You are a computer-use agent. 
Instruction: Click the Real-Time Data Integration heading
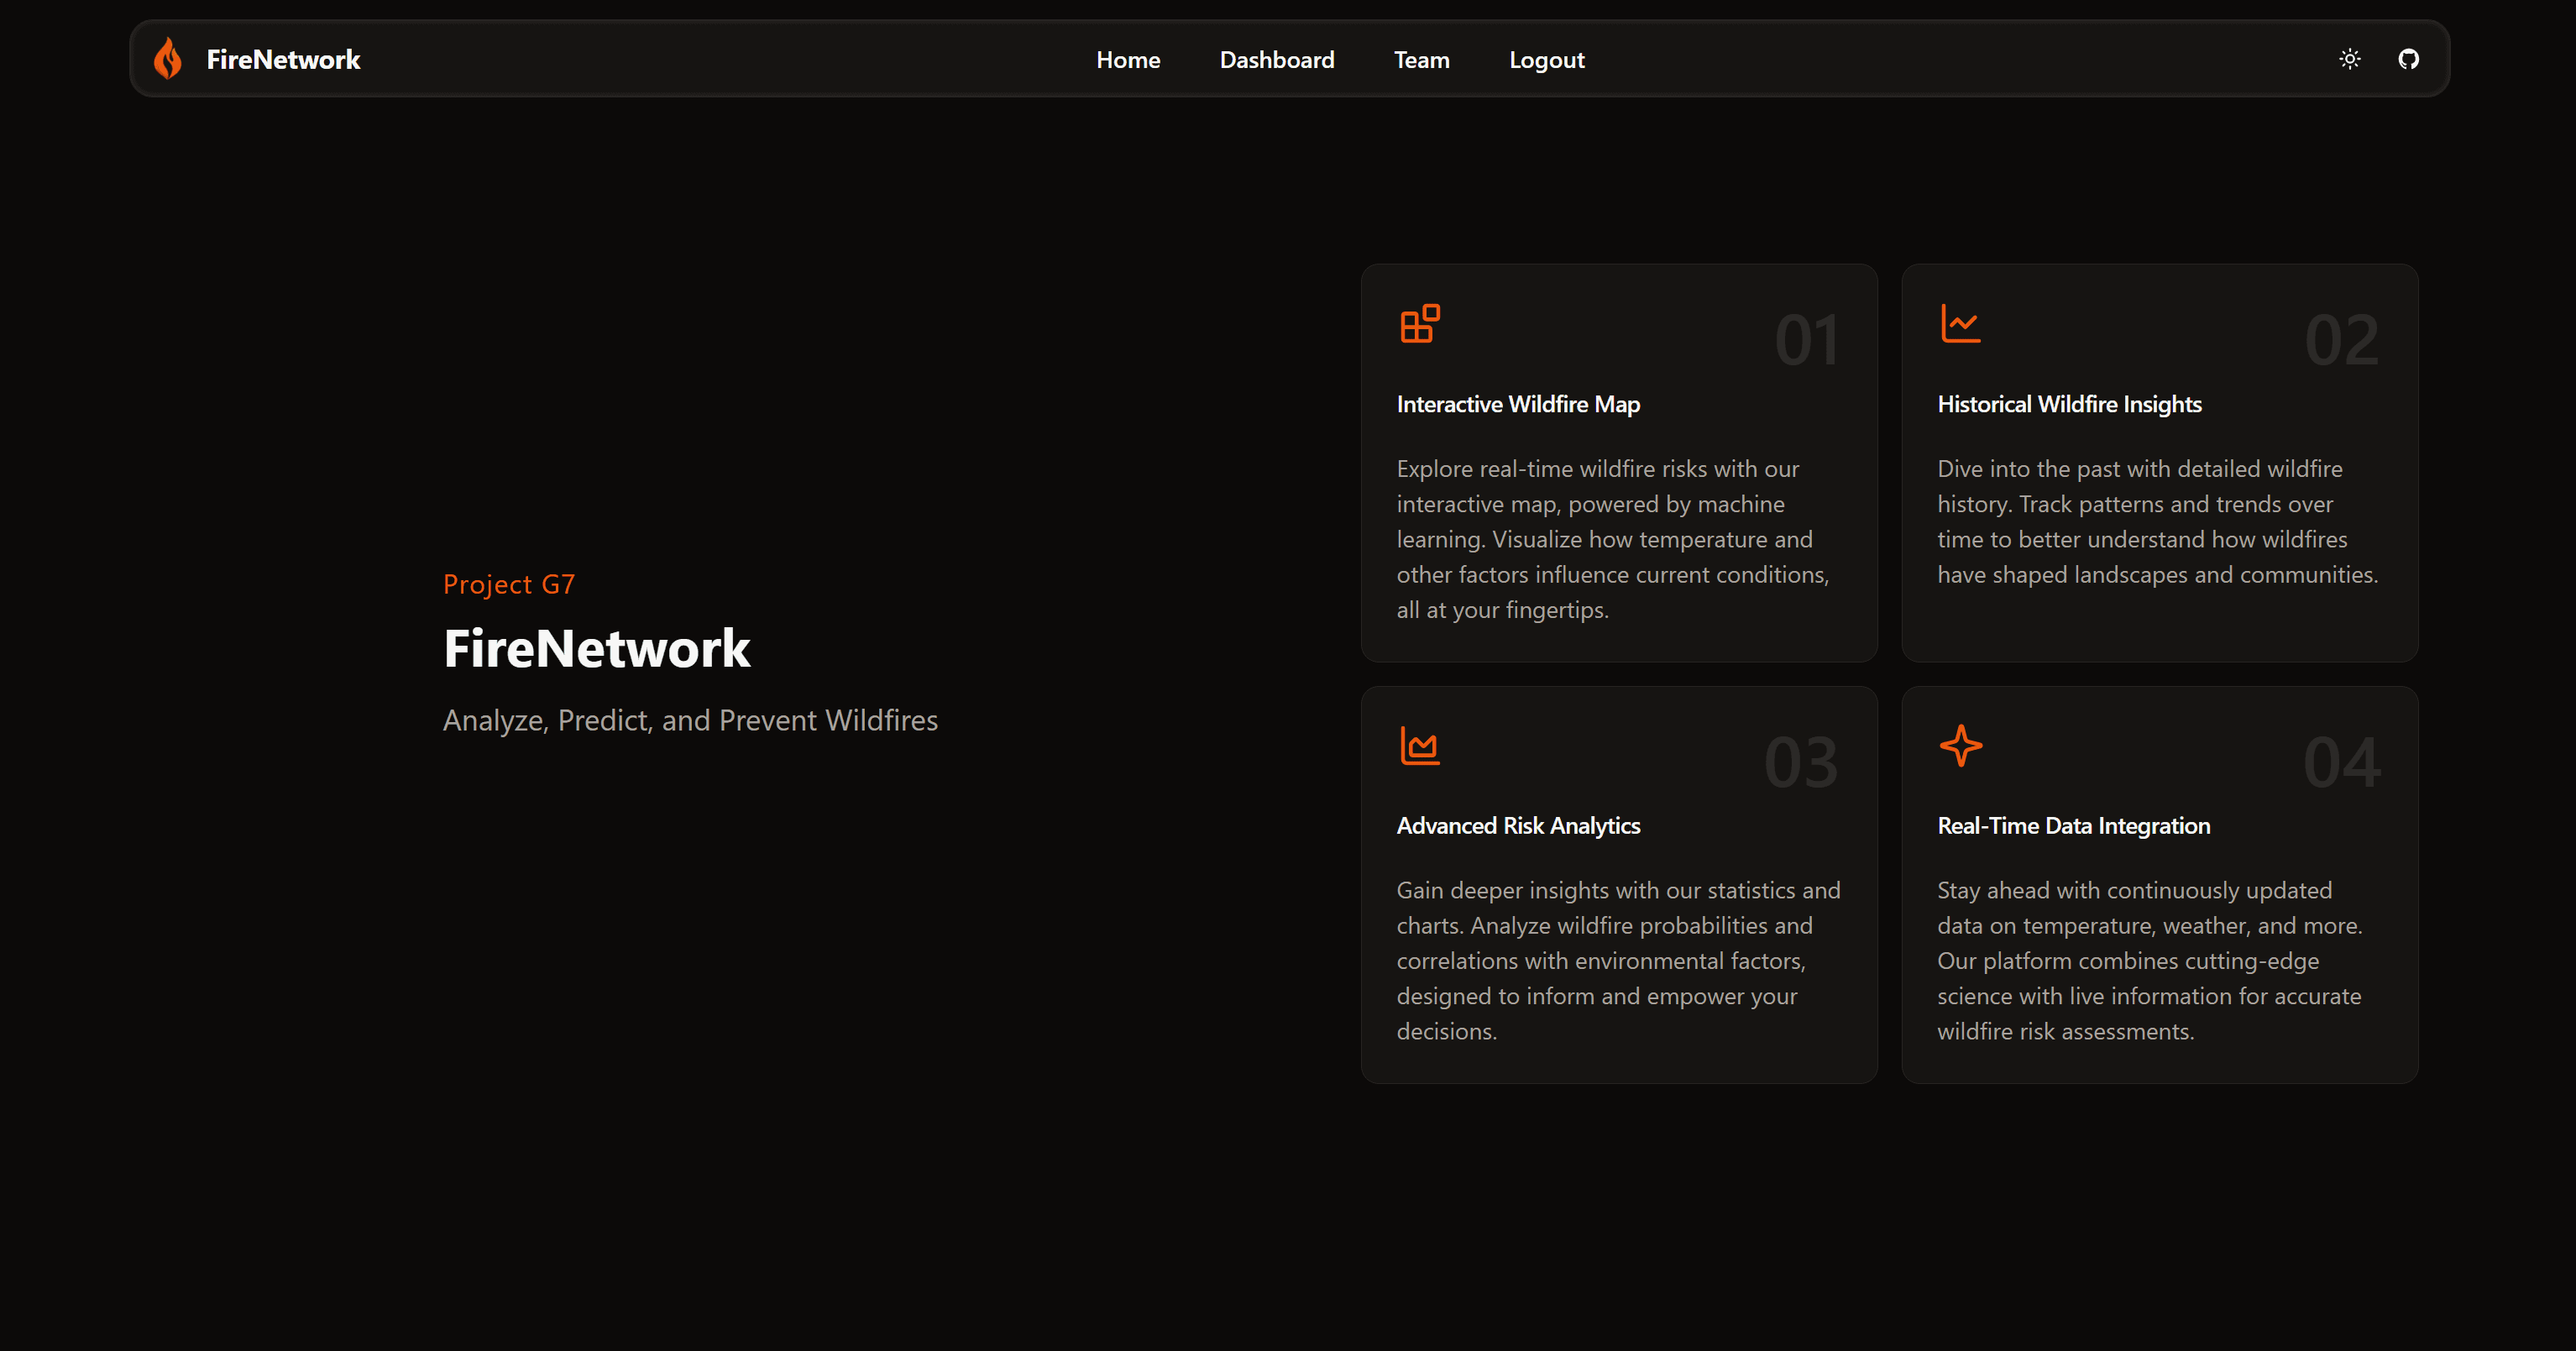[2073, 826]
